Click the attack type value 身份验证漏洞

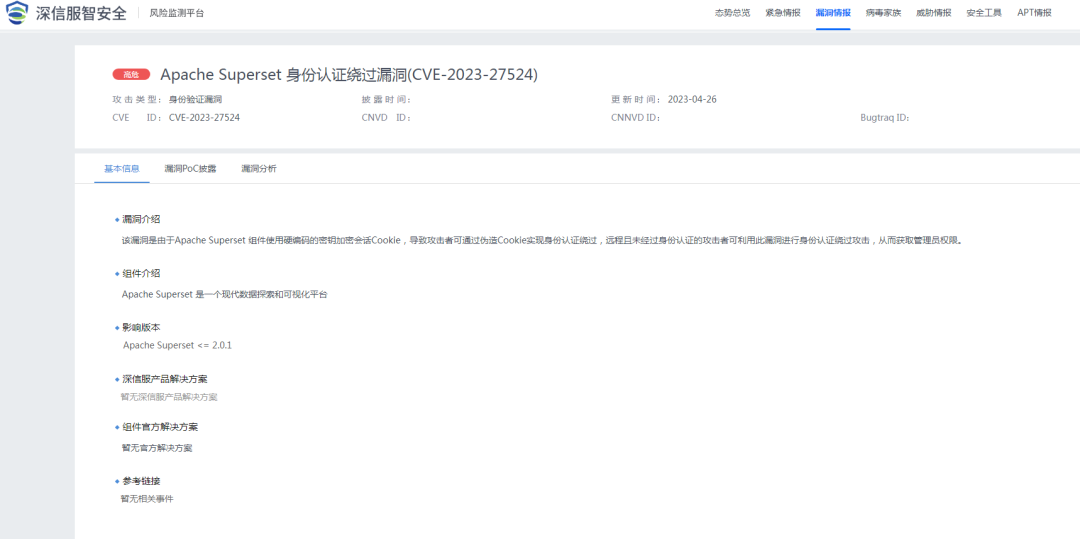pos(196,99)
